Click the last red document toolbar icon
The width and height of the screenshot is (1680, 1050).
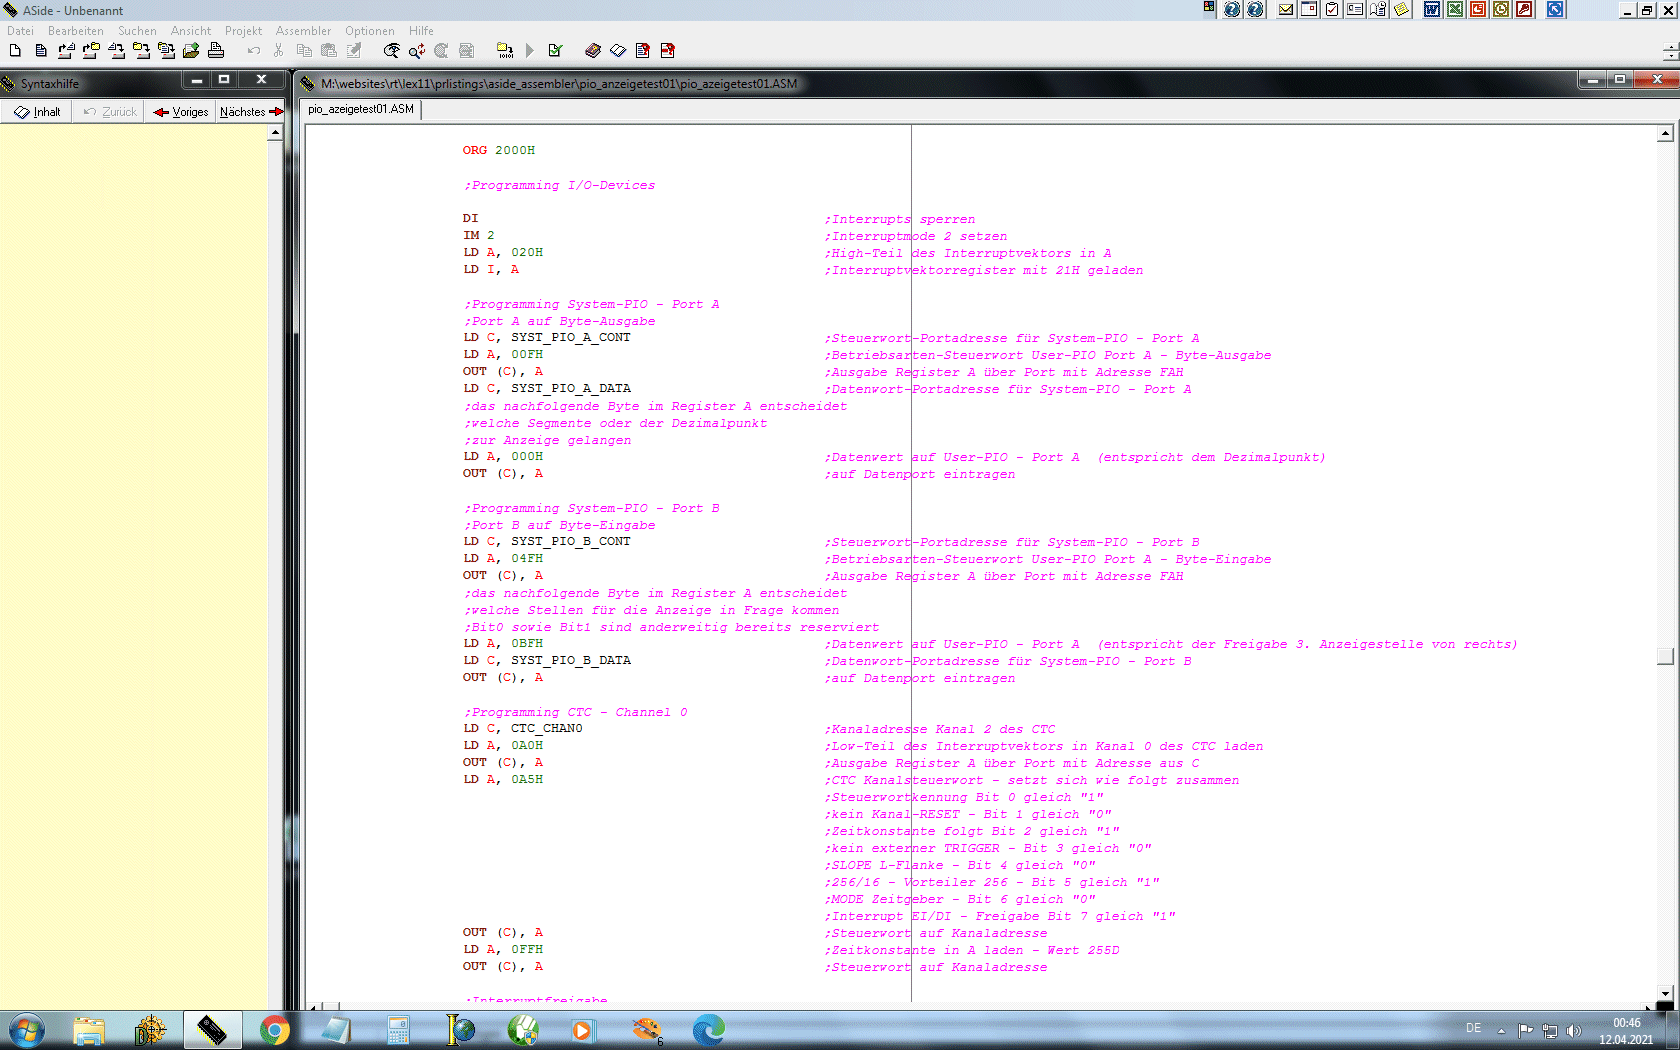(668, 51)
